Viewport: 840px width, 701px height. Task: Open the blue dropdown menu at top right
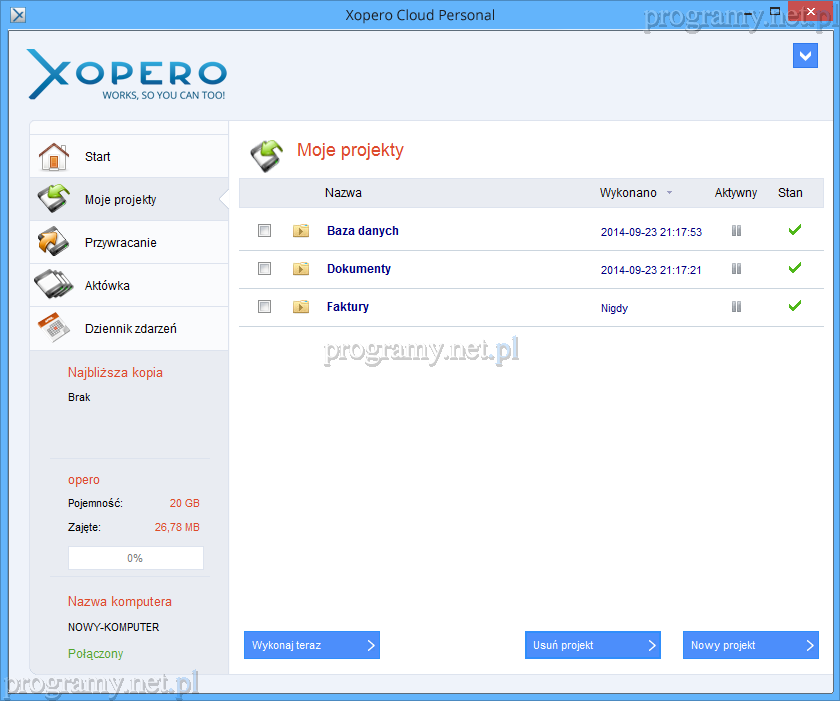click(805, 56)
